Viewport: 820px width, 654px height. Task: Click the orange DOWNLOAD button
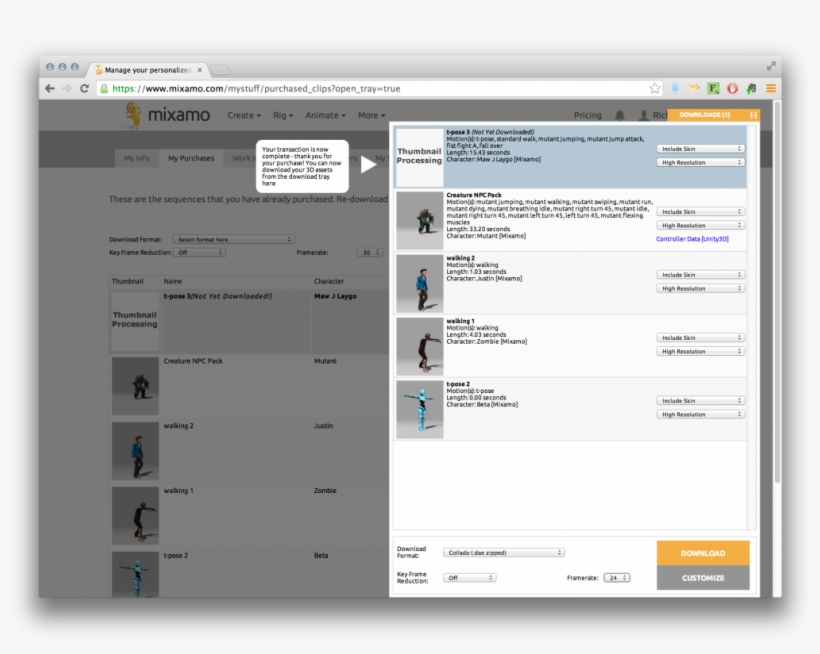pos(703,553)
